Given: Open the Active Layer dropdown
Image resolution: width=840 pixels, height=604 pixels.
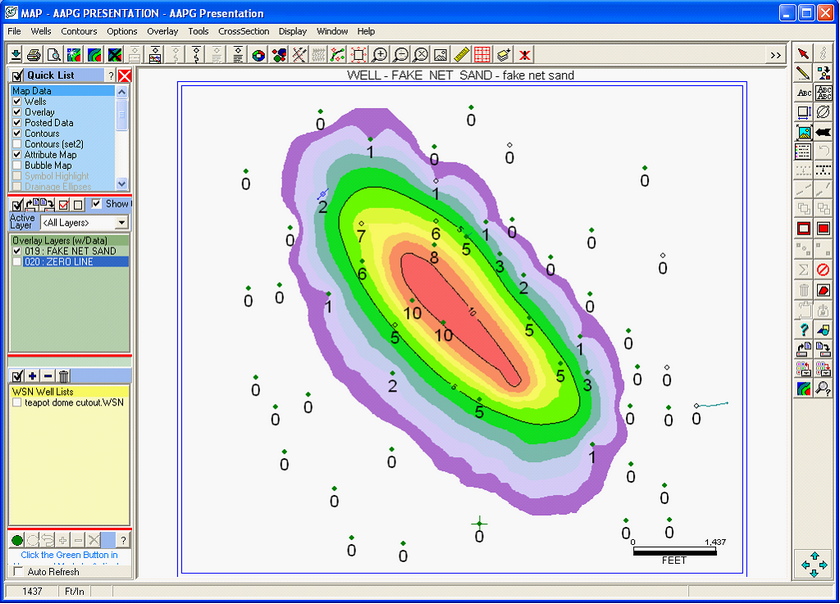Looking at the screenshot, I should click(122, 222).
